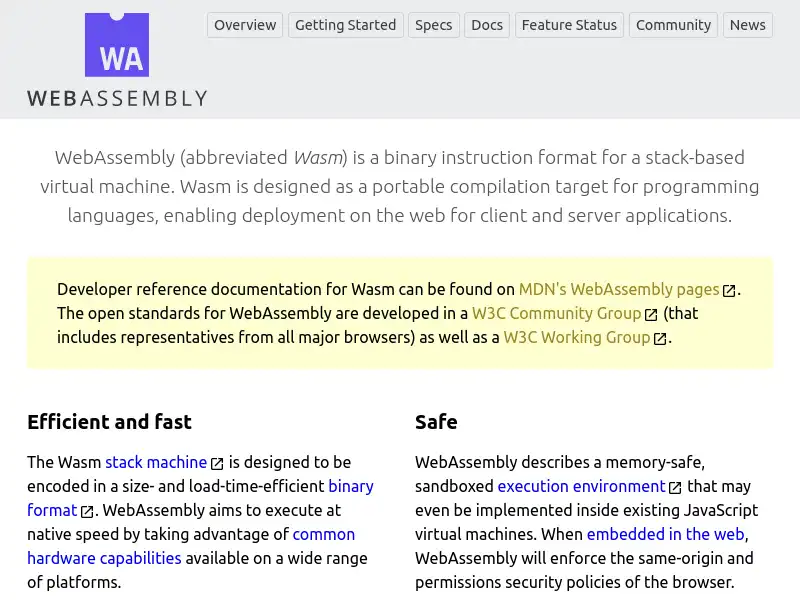
Task: Click the WEBASSEMBLY wordmark under the logo
Action: 116,98
